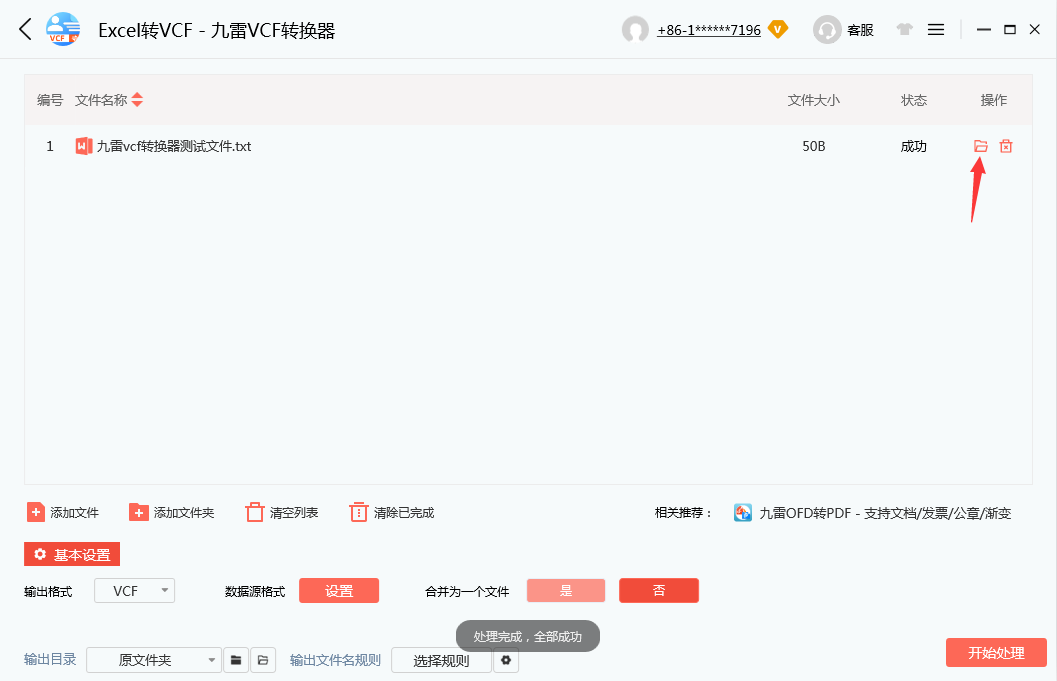This screenshot has height=681, width=1057.
Task: Click 添加文件夹 to add a folder
Action: point(171,512)
